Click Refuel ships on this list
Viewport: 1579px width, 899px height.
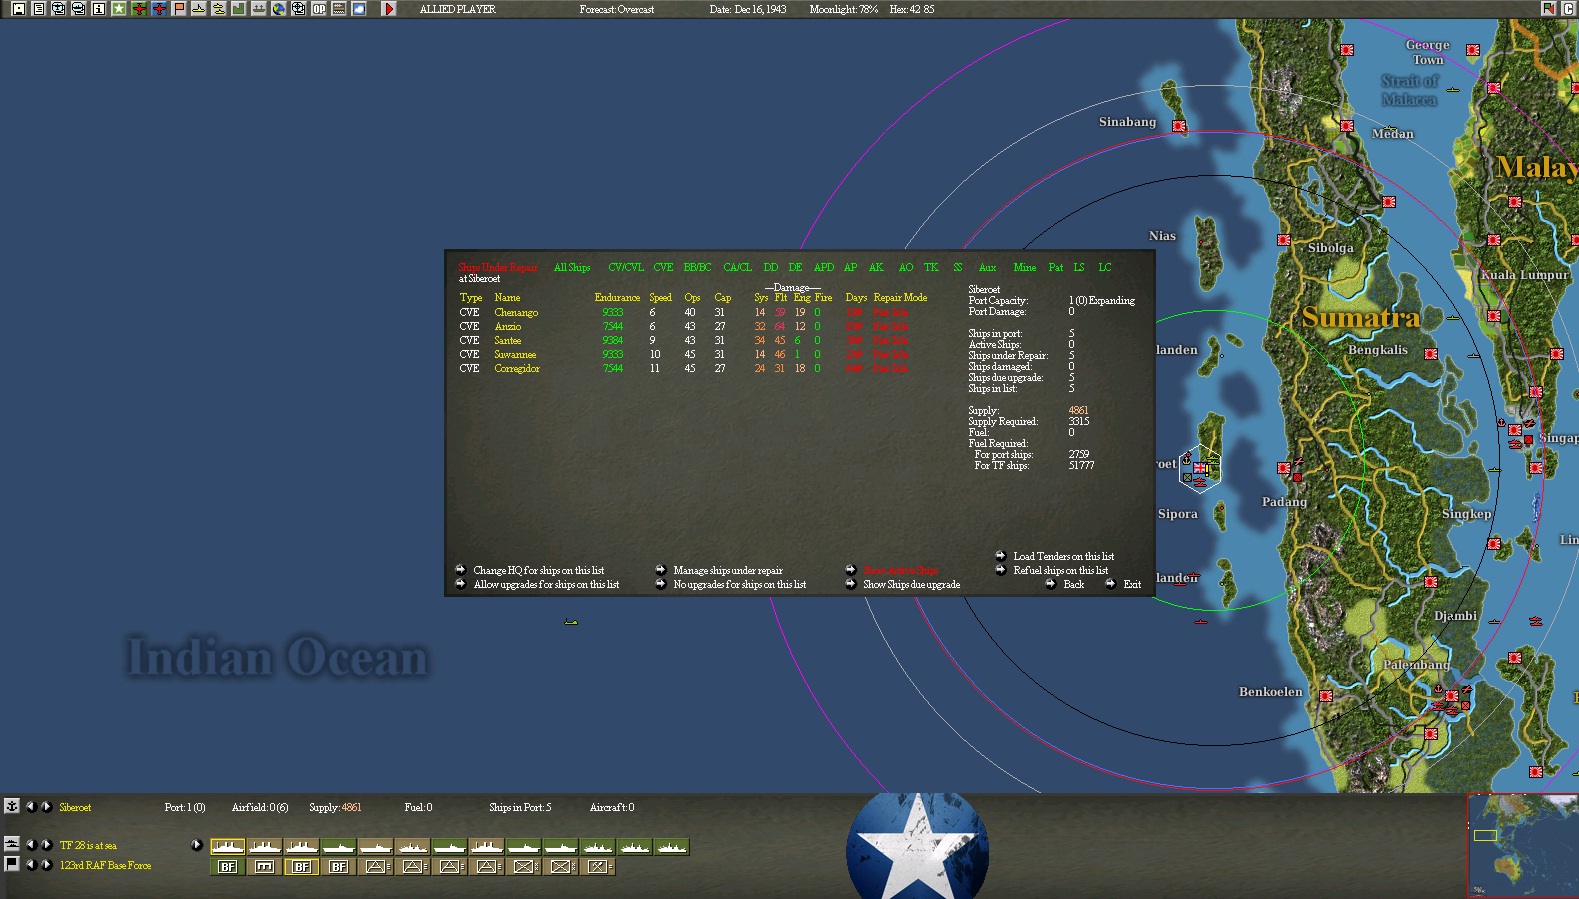1060,570
